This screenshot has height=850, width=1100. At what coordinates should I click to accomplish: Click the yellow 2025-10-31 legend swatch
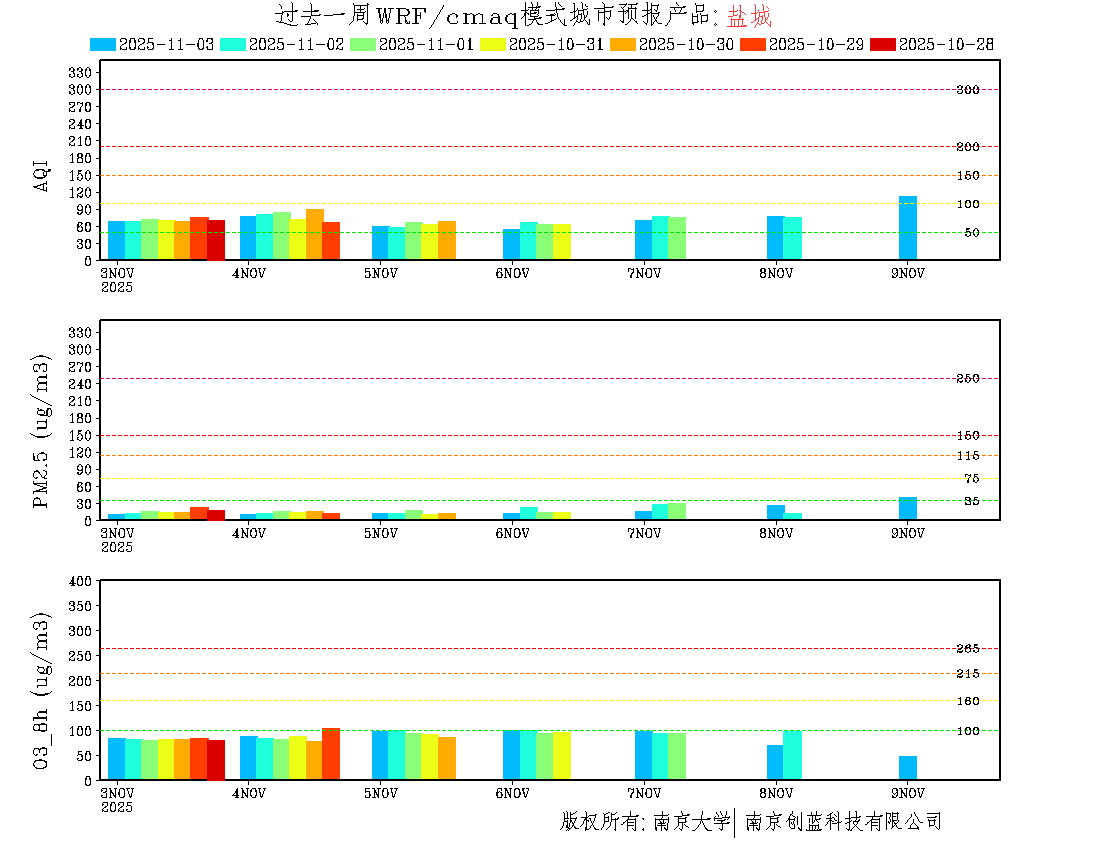pyautogui.click(x=493, y=44)
